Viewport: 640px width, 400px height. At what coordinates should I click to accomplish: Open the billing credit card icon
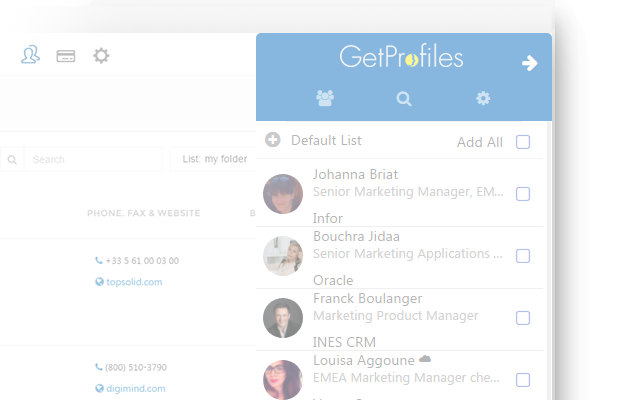(x=66, y=56)
